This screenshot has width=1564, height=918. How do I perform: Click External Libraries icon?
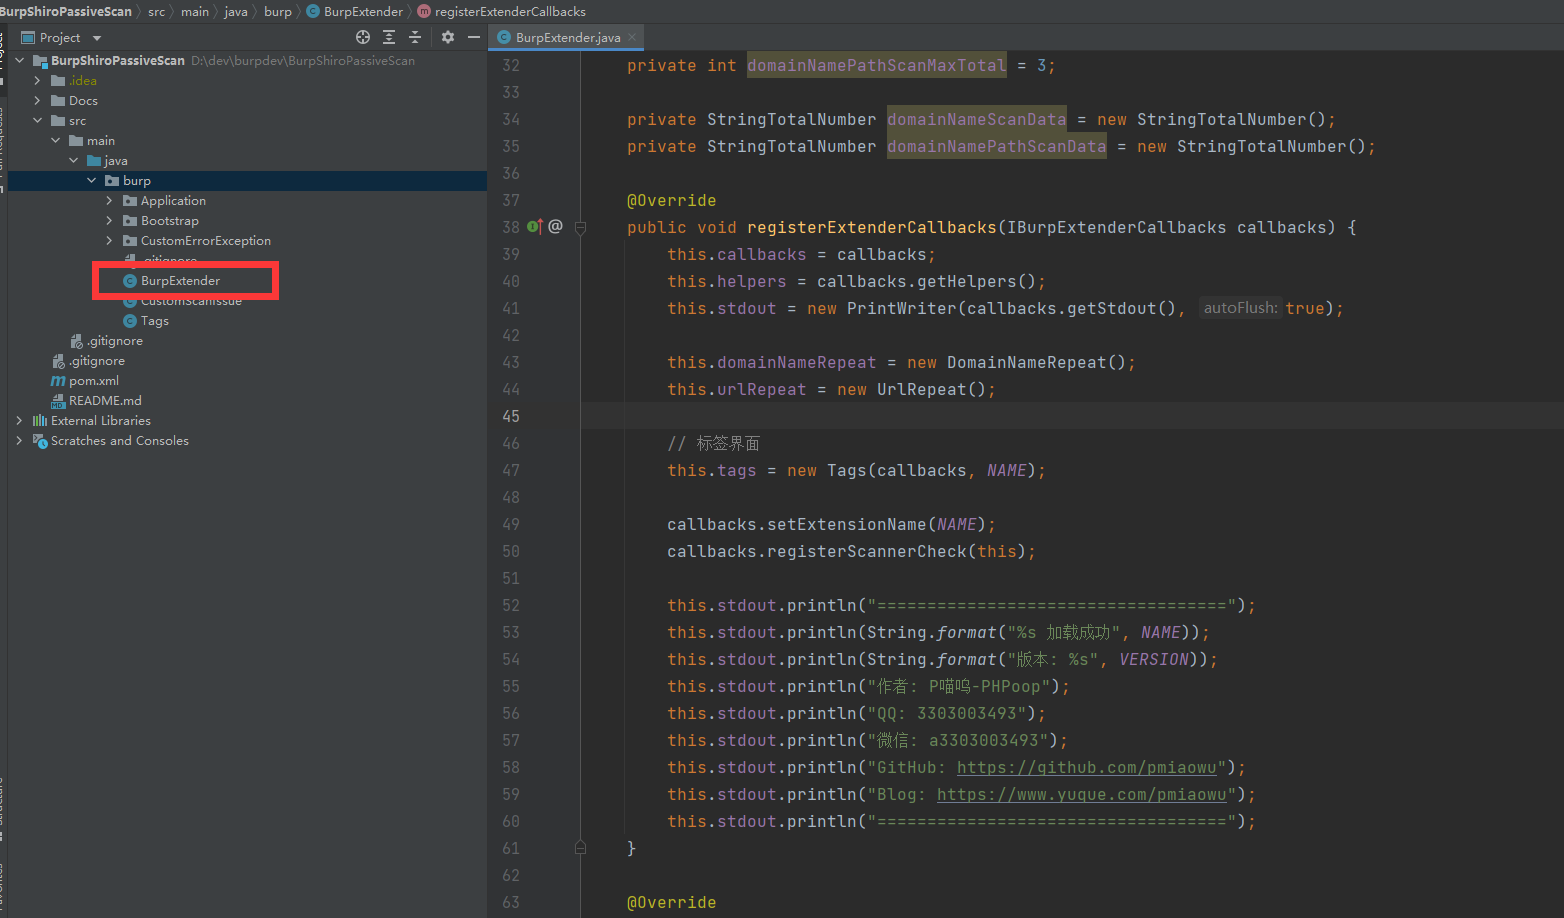tap(40, 421)
